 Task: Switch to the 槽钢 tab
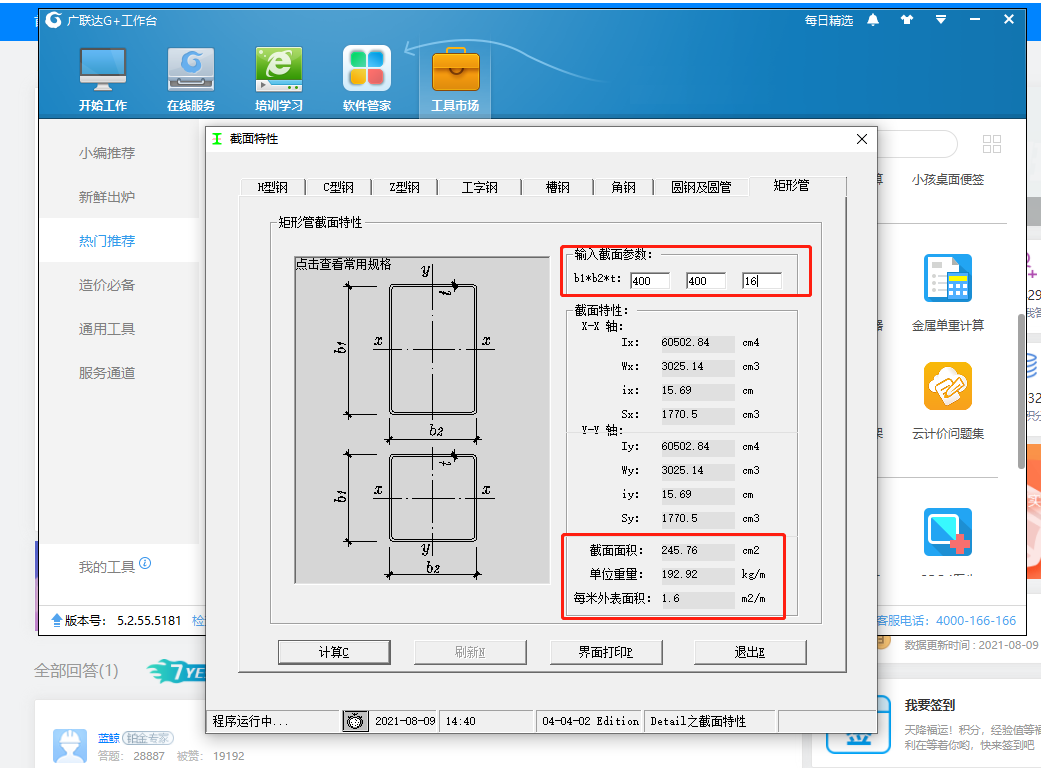(558, 187)
